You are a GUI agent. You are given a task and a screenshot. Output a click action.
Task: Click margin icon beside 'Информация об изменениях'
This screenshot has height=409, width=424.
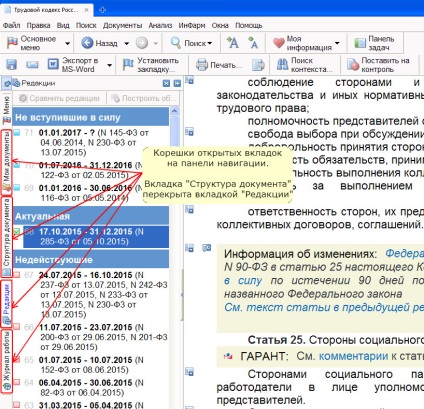pos(189,248)
